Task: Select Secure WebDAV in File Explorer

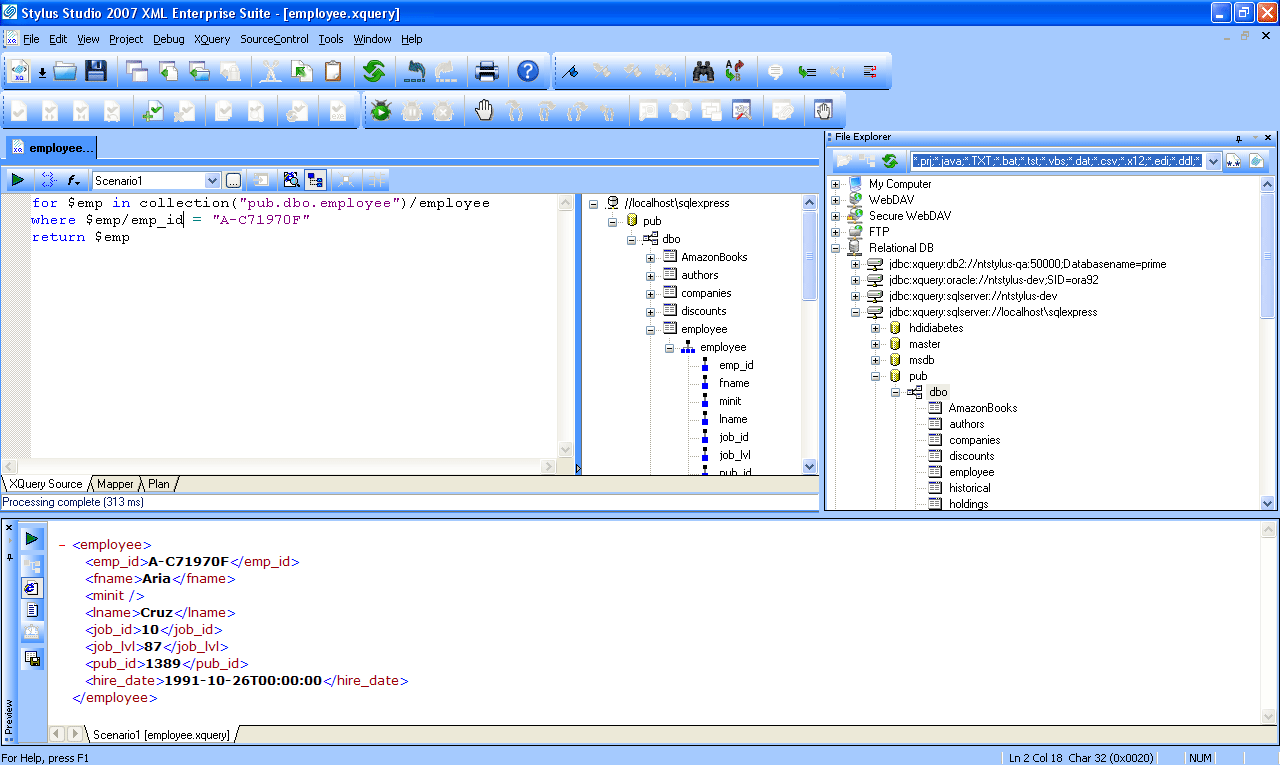Action: (x=910, y=216)
